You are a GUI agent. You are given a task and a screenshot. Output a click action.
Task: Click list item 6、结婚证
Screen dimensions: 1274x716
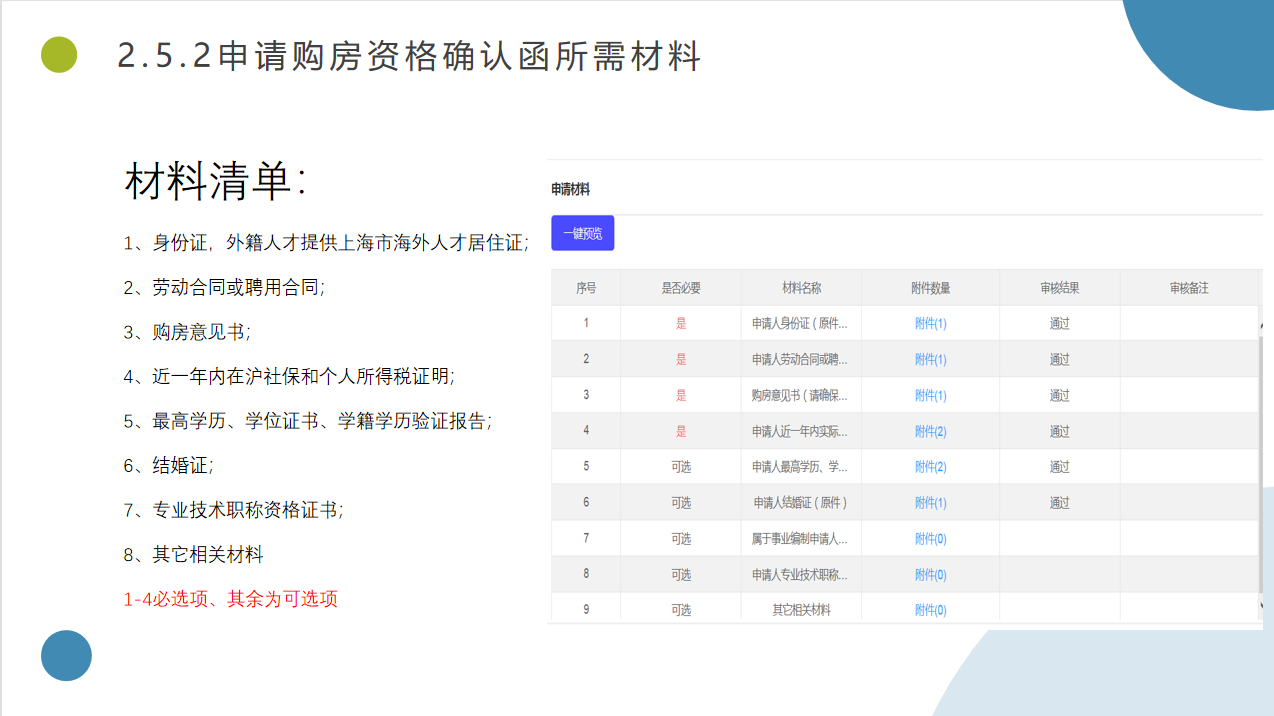168,466
